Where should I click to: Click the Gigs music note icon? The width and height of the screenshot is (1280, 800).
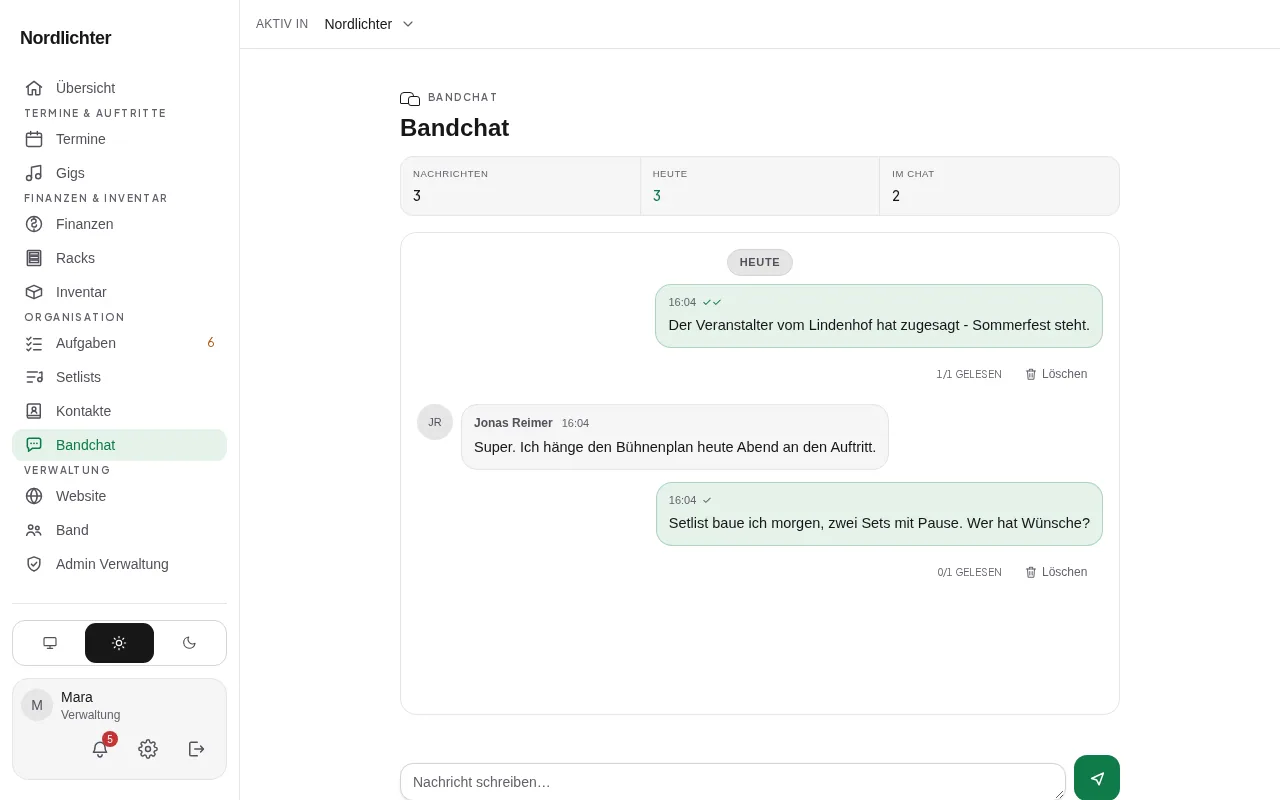(x=34, y=173)
